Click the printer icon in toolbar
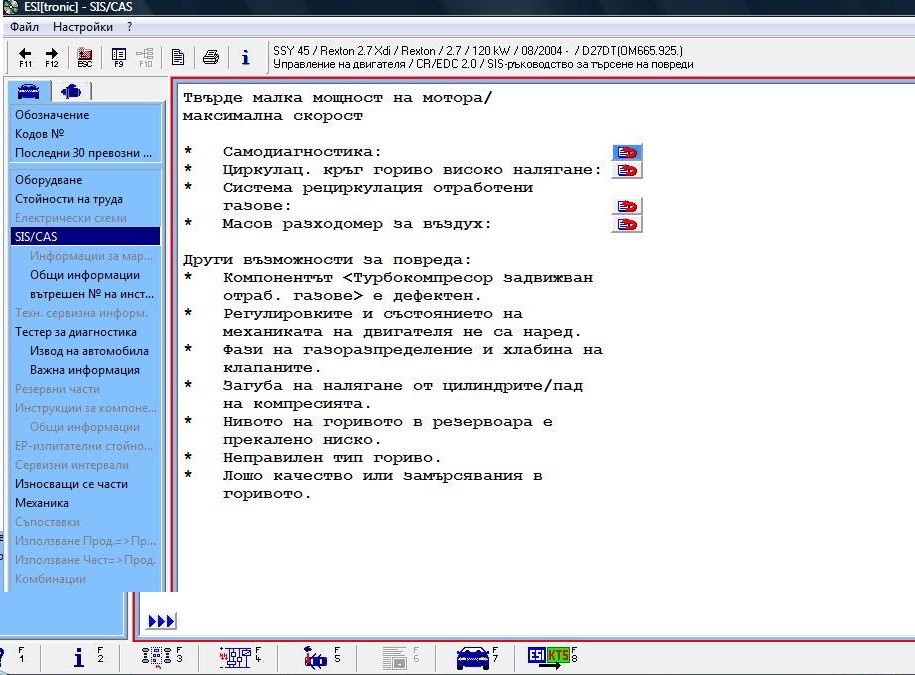 (x=211, y=57)
